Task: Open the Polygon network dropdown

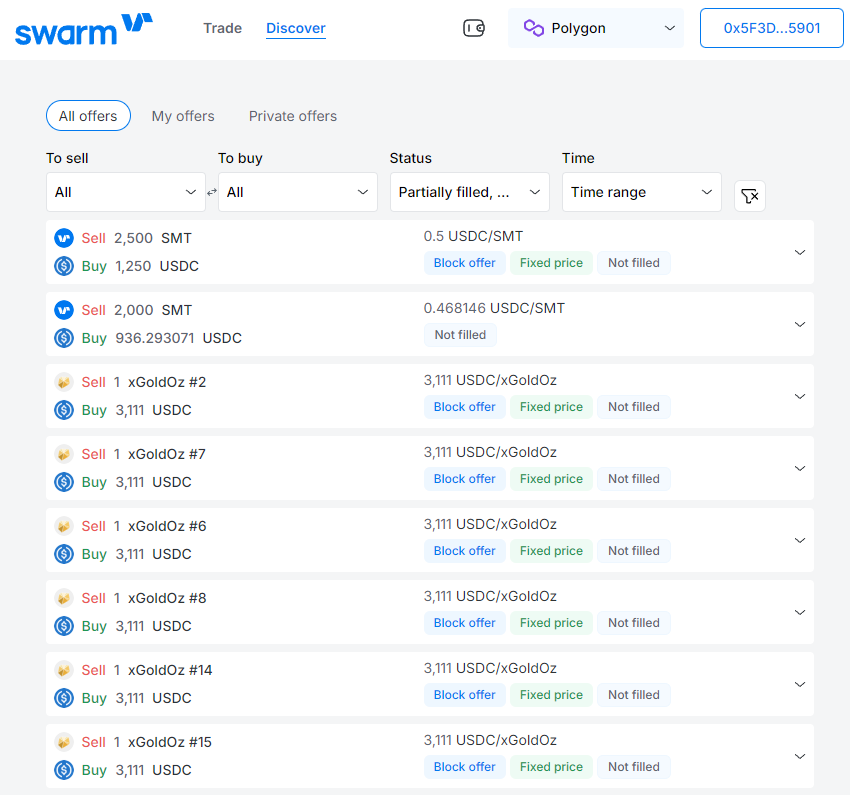Action: (596, 28)
